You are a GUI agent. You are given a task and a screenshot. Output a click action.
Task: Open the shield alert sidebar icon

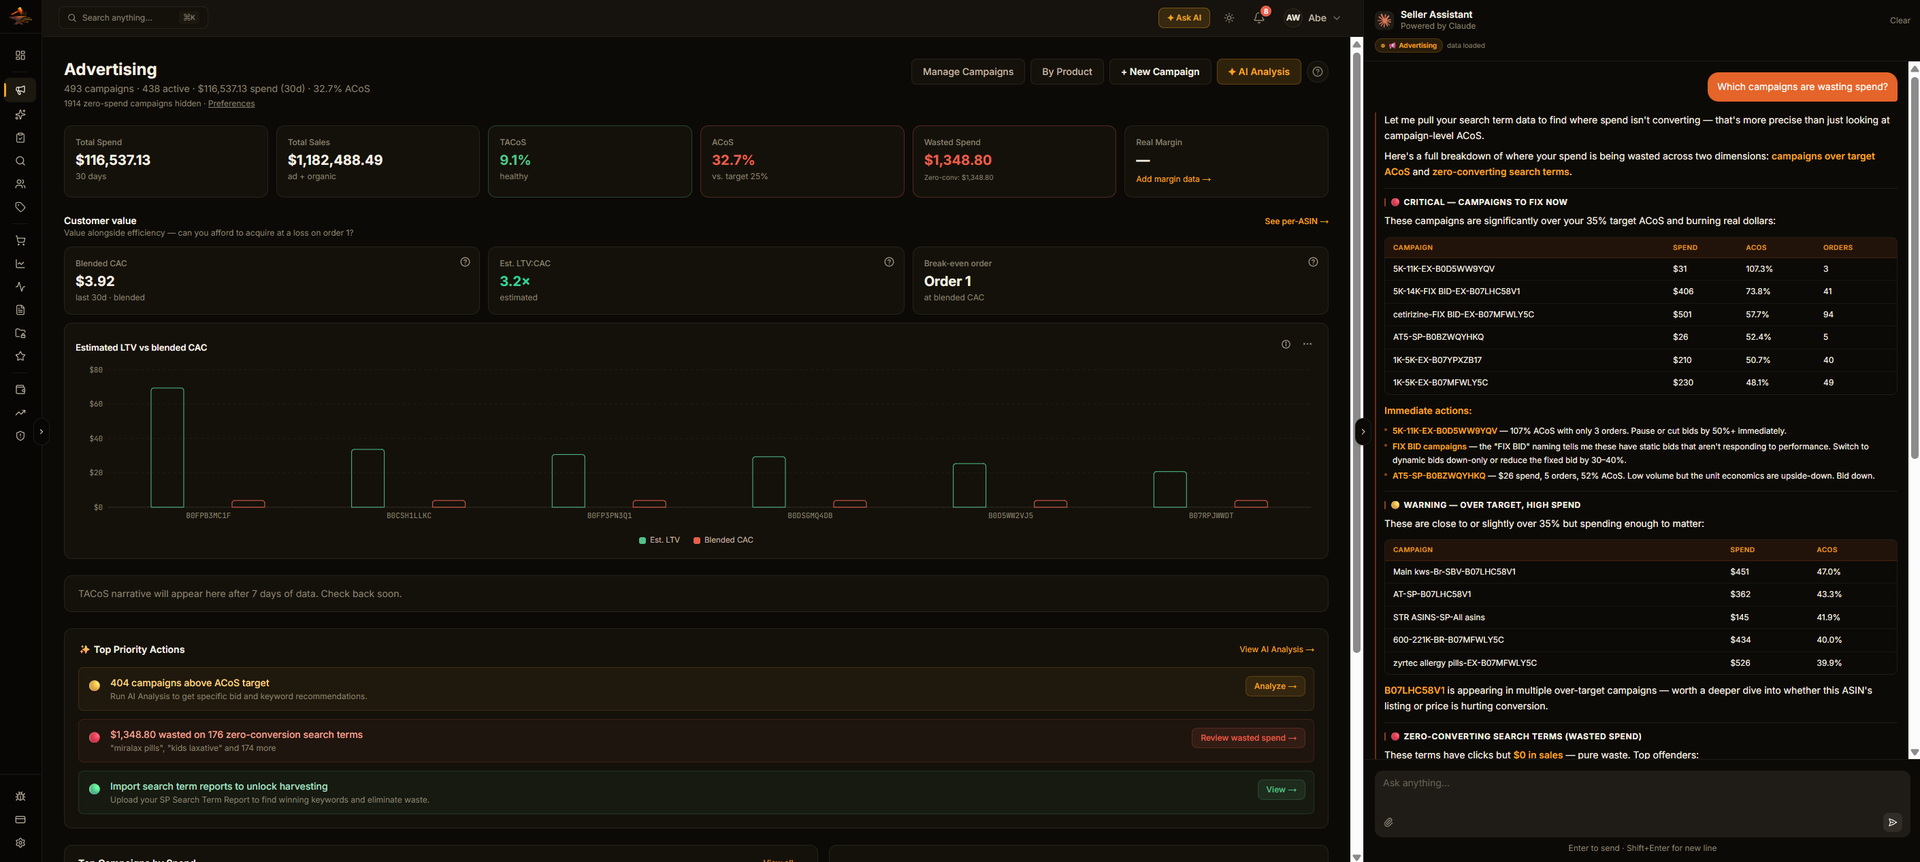pyautogui.click(x=20, y=436)
